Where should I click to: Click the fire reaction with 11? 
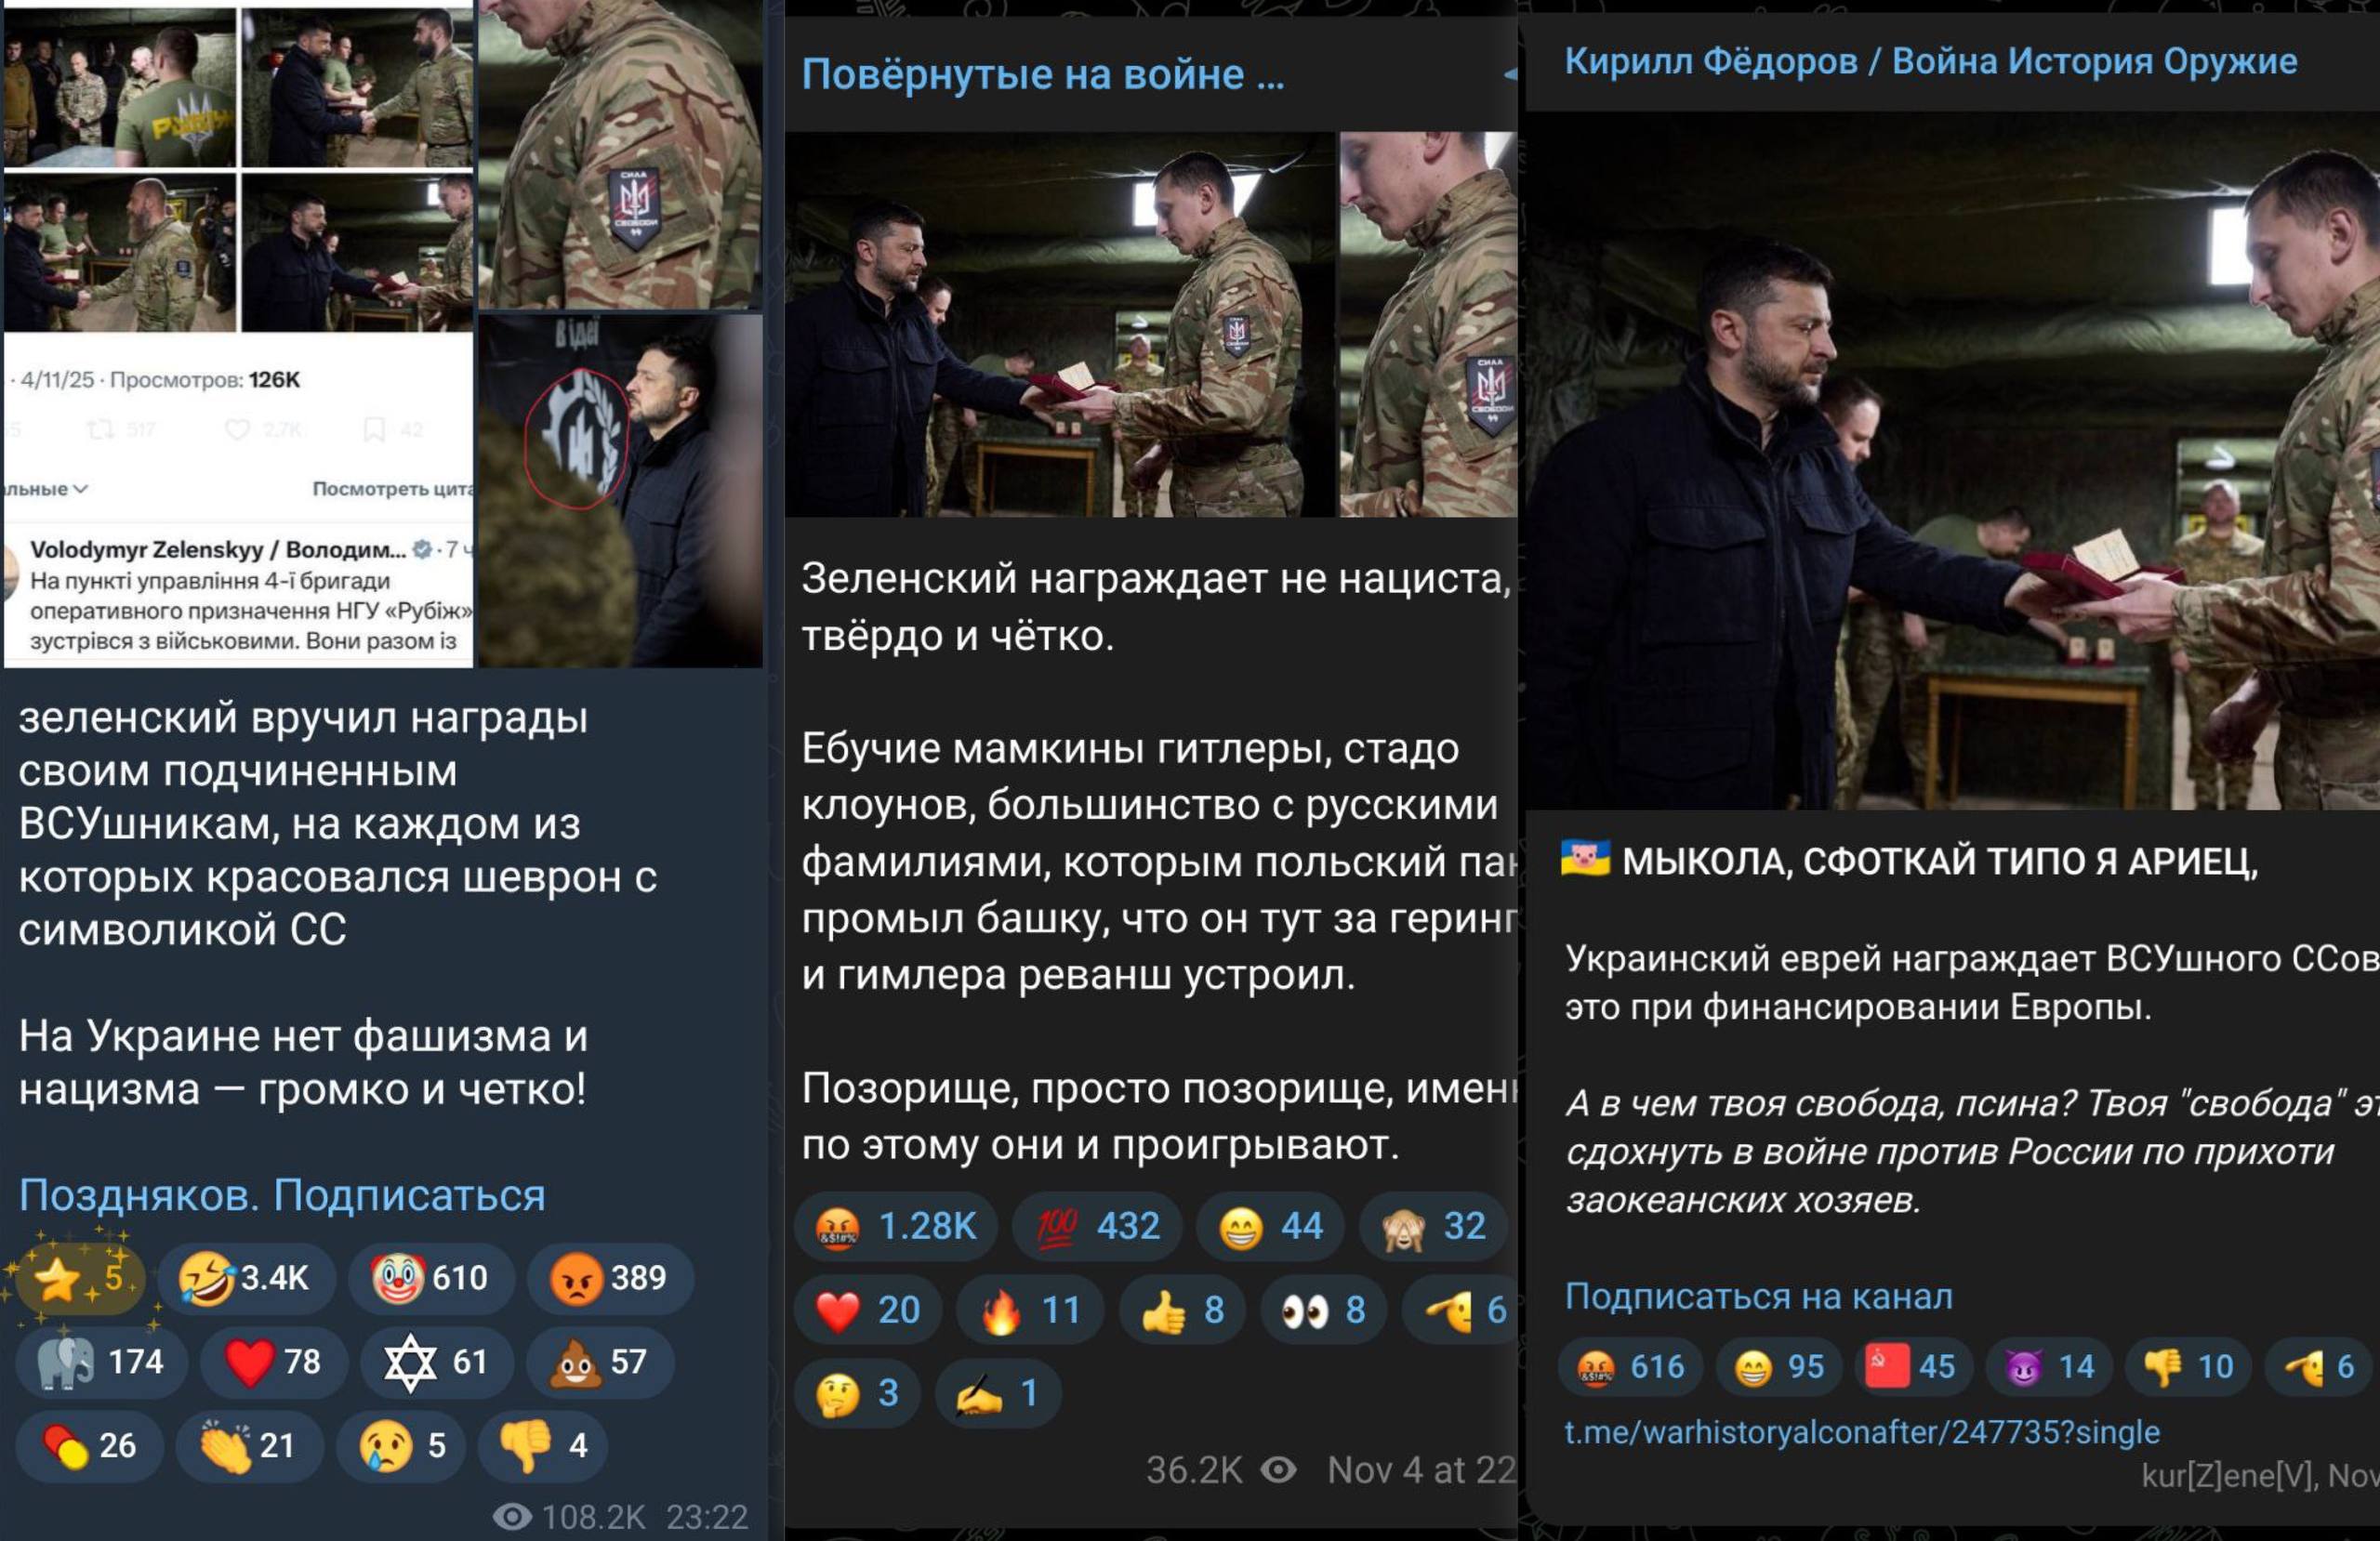point(1030,1309)
